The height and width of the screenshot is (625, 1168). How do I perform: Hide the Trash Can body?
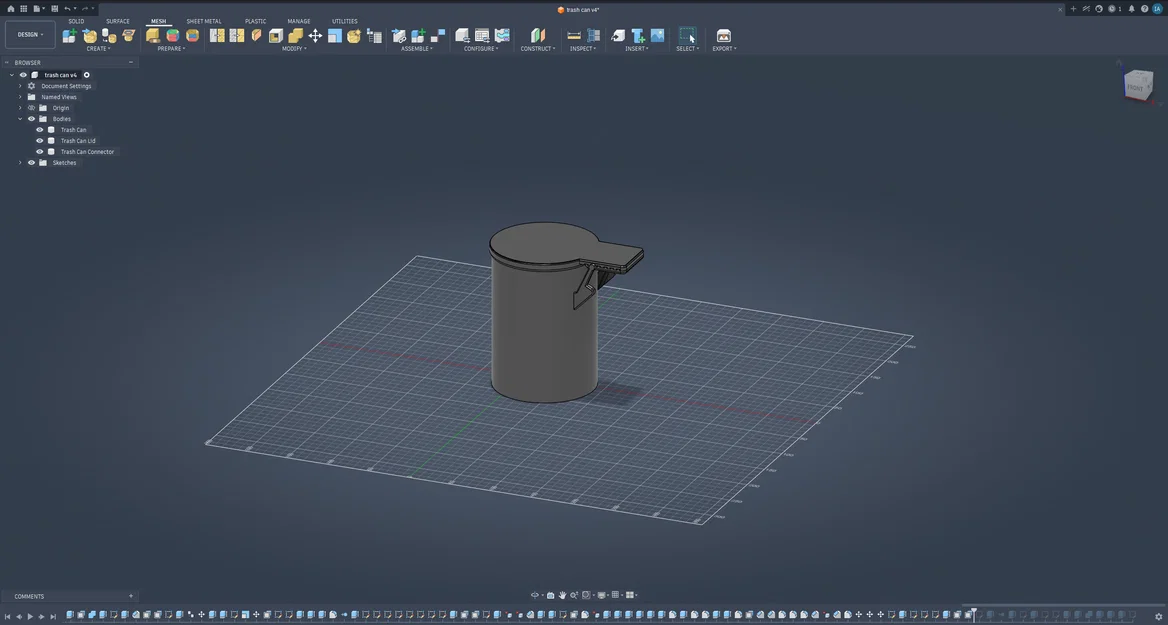[x=40, y=130]
